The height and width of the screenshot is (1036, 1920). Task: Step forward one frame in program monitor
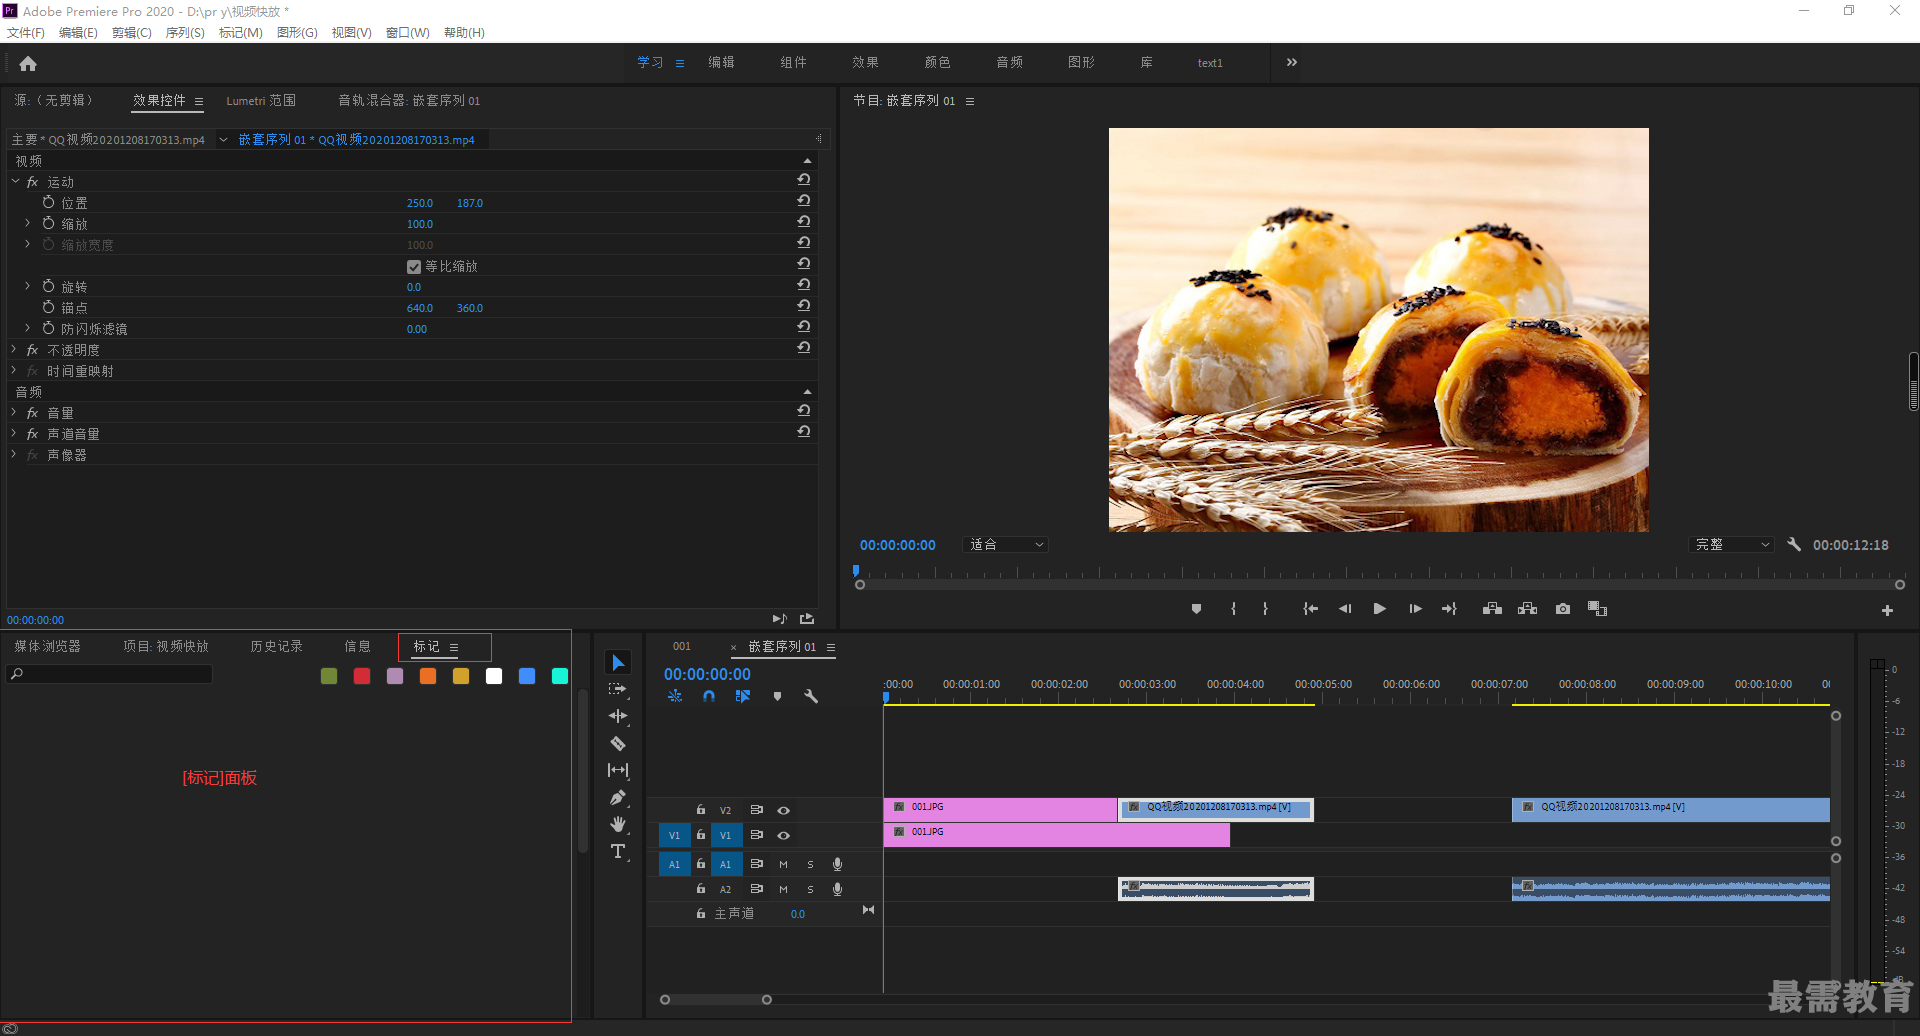[x=1415, y=609]
